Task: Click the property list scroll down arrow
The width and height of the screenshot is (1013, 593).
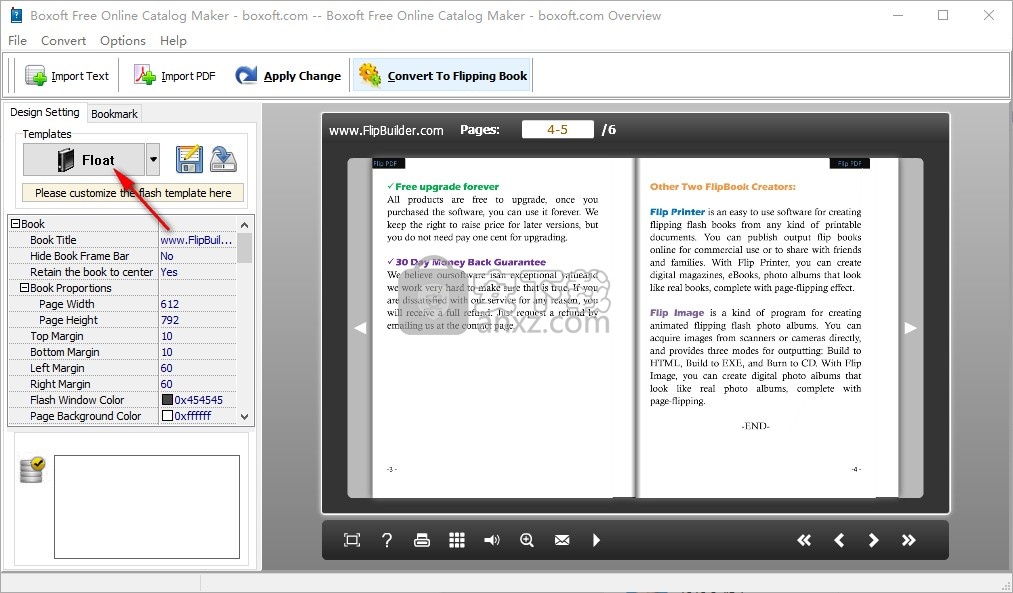Action: point(244,417)
